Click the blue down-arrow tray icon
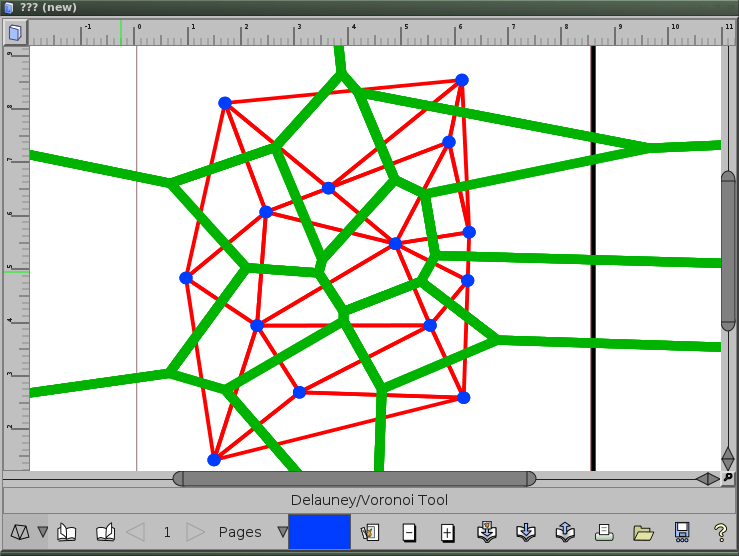Viewport: 739px width, 556px height. point(525,532)
